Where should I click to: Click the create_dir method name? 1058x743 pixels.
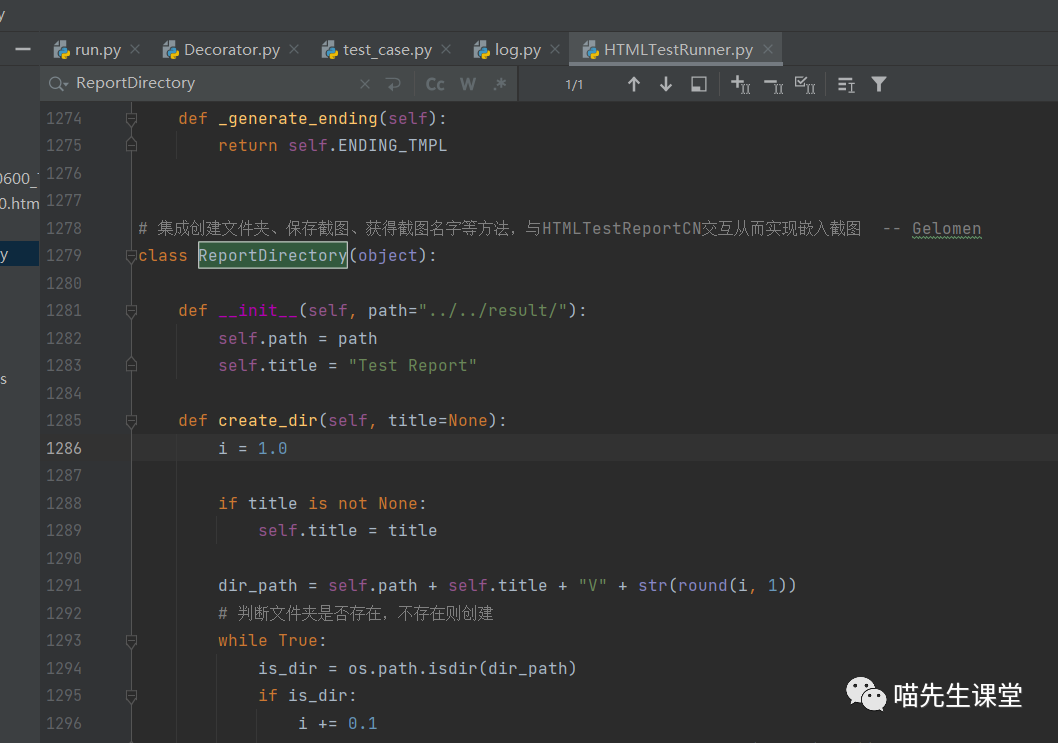[x=267, y=420]
